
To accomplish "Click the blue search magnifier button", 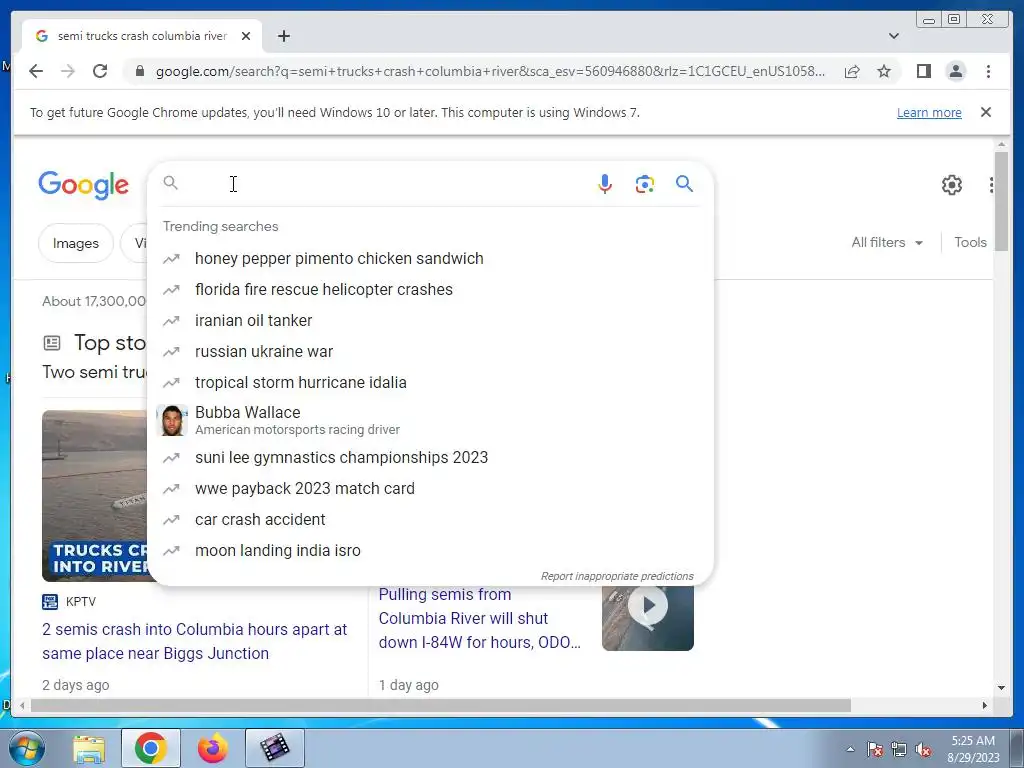I will pos(684,184).
